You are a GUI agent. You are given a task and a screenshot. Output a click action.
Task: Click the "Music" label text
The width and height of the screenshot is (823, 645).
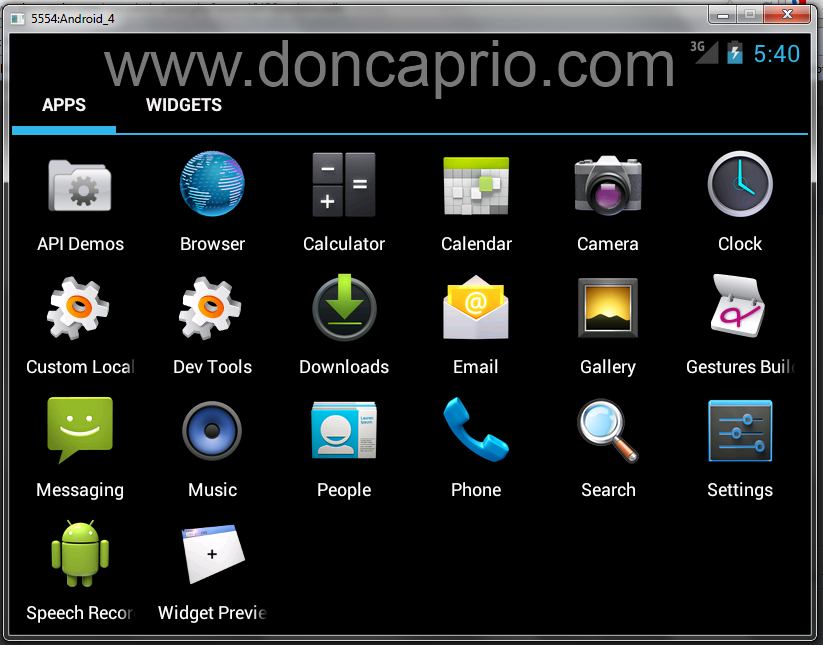coord(212,490)
